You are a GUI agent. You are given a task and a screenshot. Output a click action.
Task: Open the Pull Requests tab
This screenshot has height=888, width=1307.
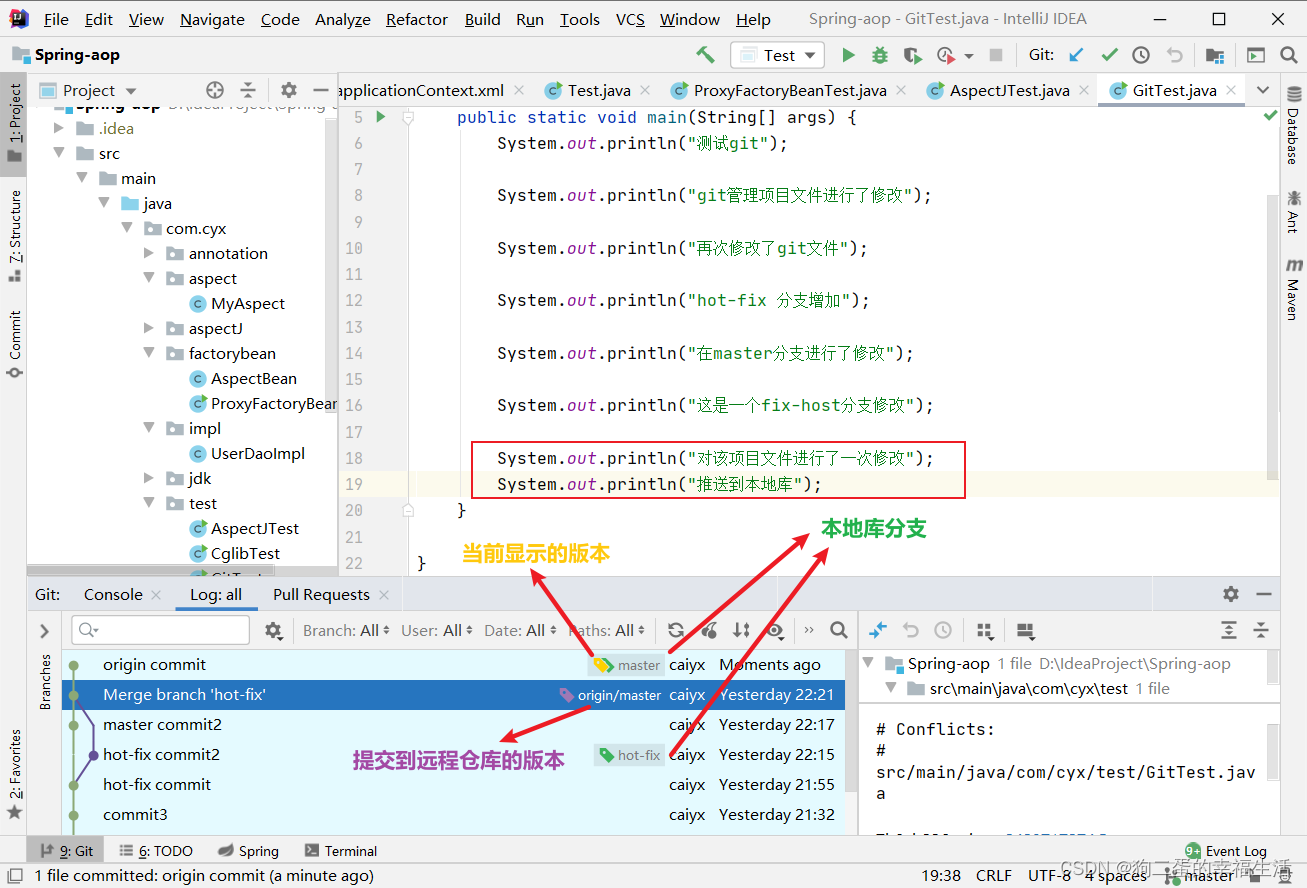[x=321, y=594]
